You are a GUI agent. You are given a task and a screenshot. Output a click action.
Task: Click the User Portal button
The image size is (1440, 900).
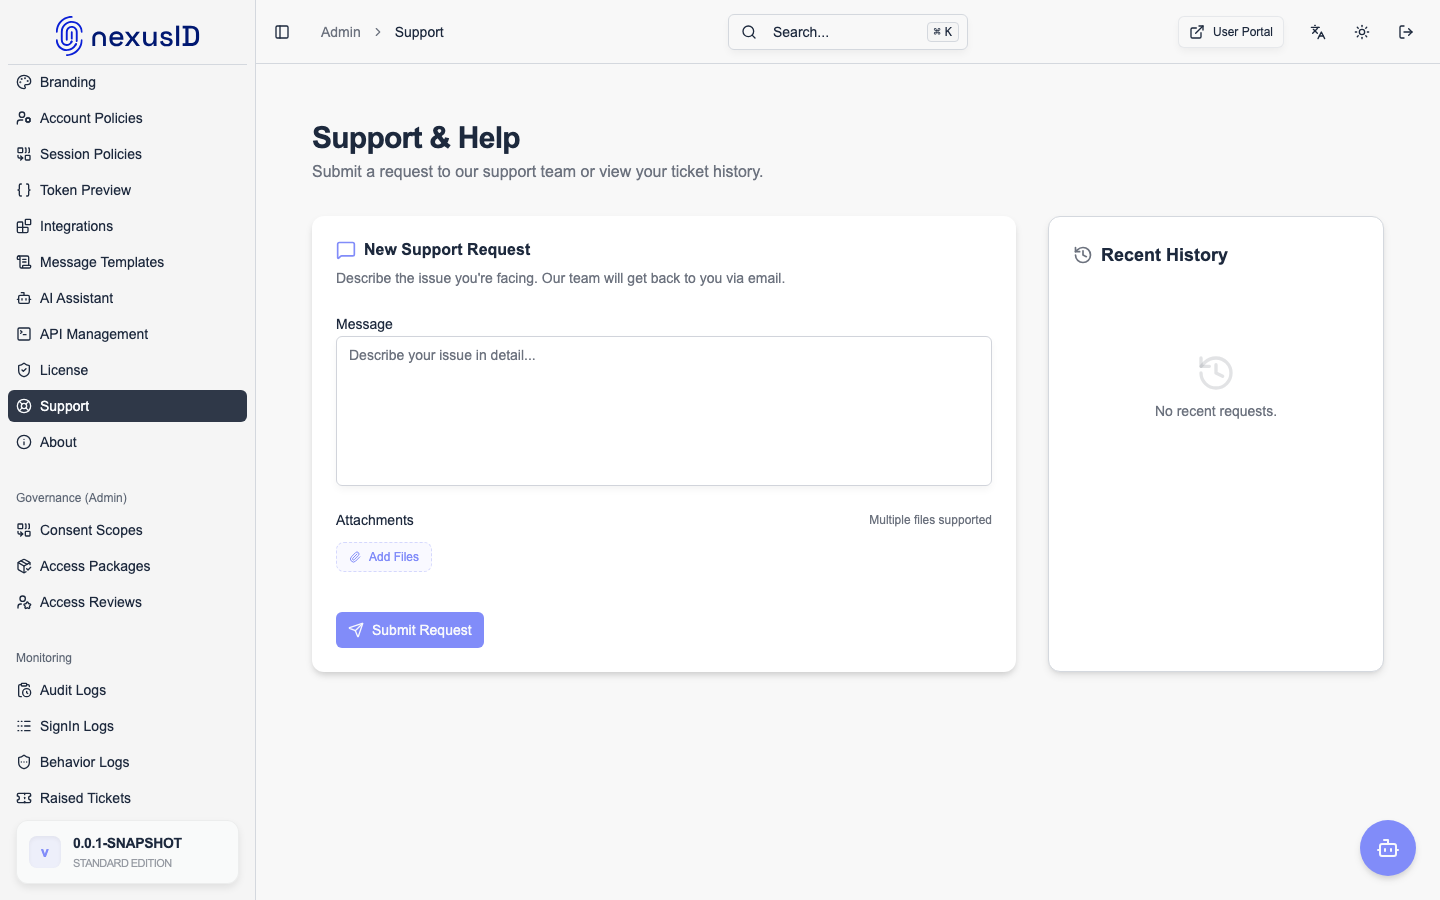coord(1231,32)
